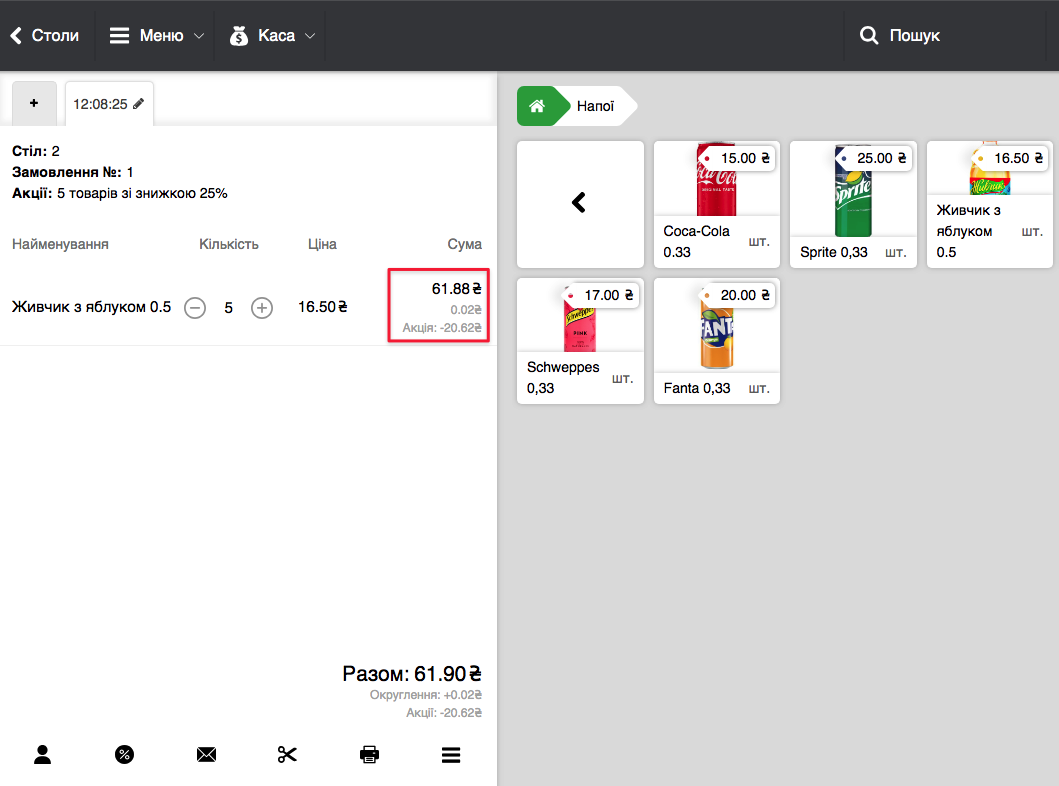Viewport: 1059px width, 786px height.
Task: Open the percent discount icon
Action: pyautogui.click(x=124, y=755)
